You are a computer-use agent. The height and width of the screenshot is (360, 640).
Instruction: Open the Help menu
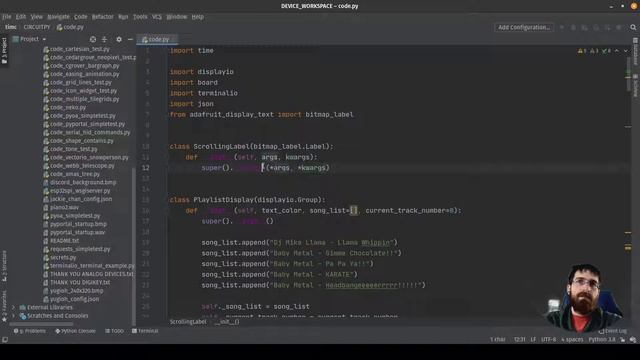198,17
